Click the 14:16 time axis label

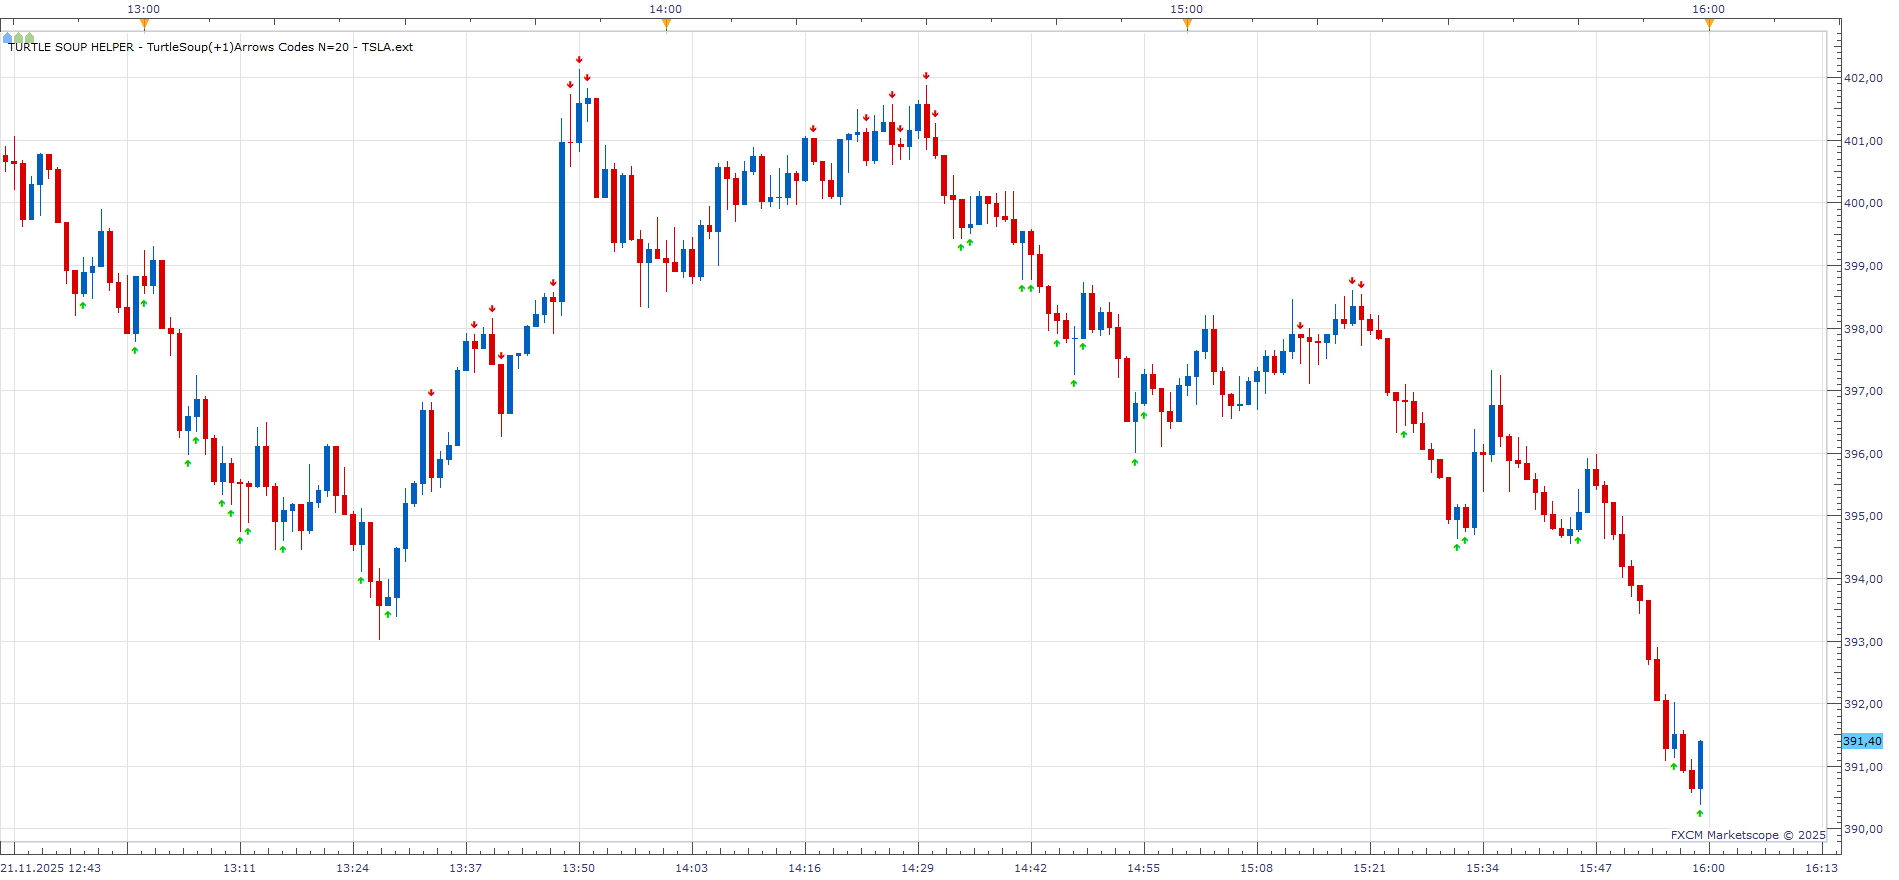click(804, 868)
